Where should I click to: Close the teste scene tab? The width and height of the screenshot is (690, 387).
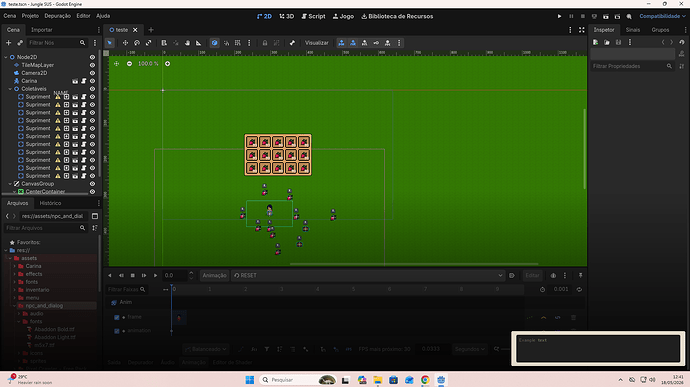click(135, 30)
